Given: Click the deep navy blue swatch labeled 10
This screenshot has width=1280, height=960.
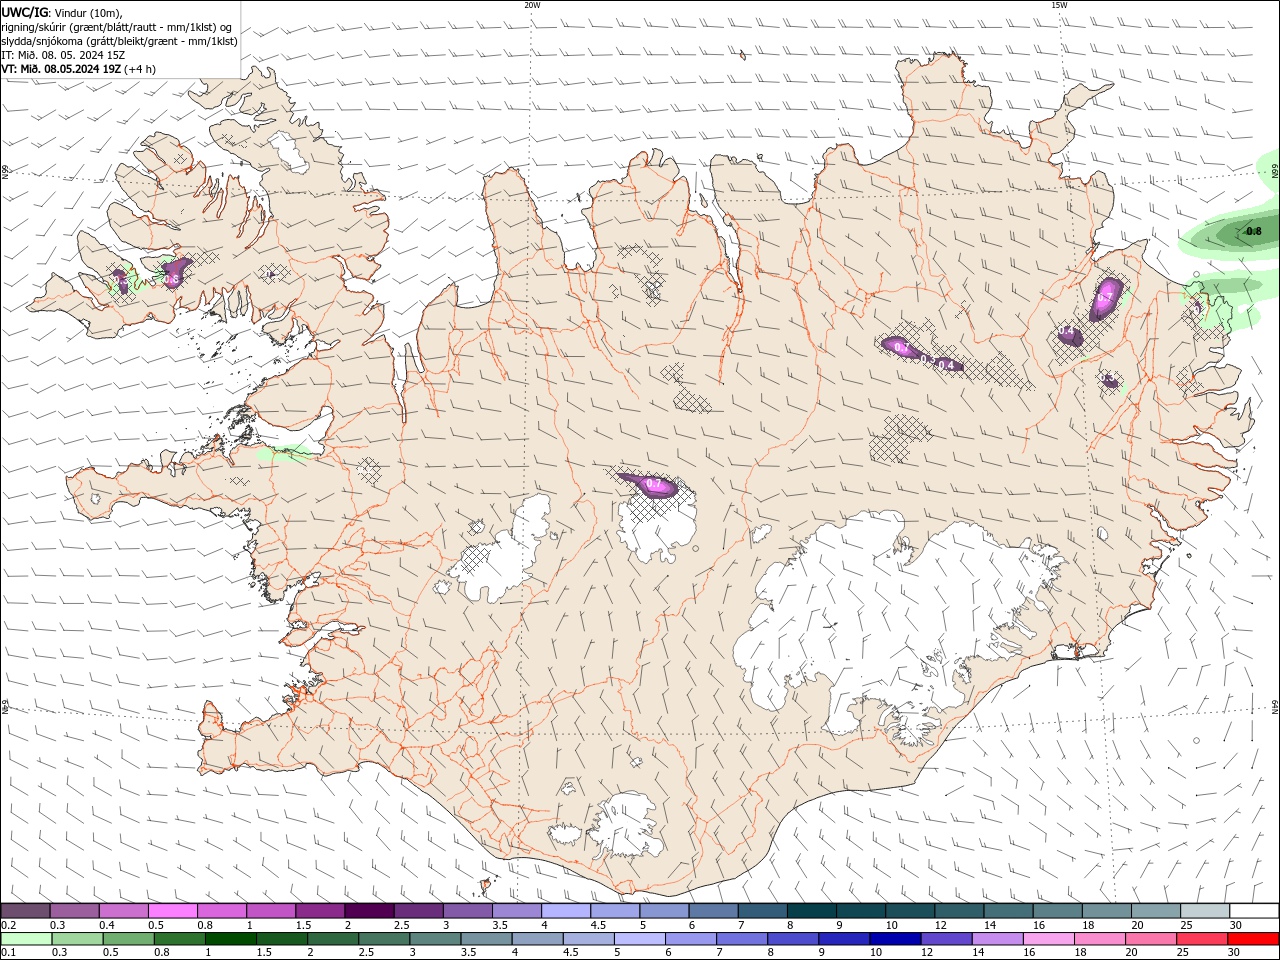Looking at the screenshot, I should click(x=894, y=939).
